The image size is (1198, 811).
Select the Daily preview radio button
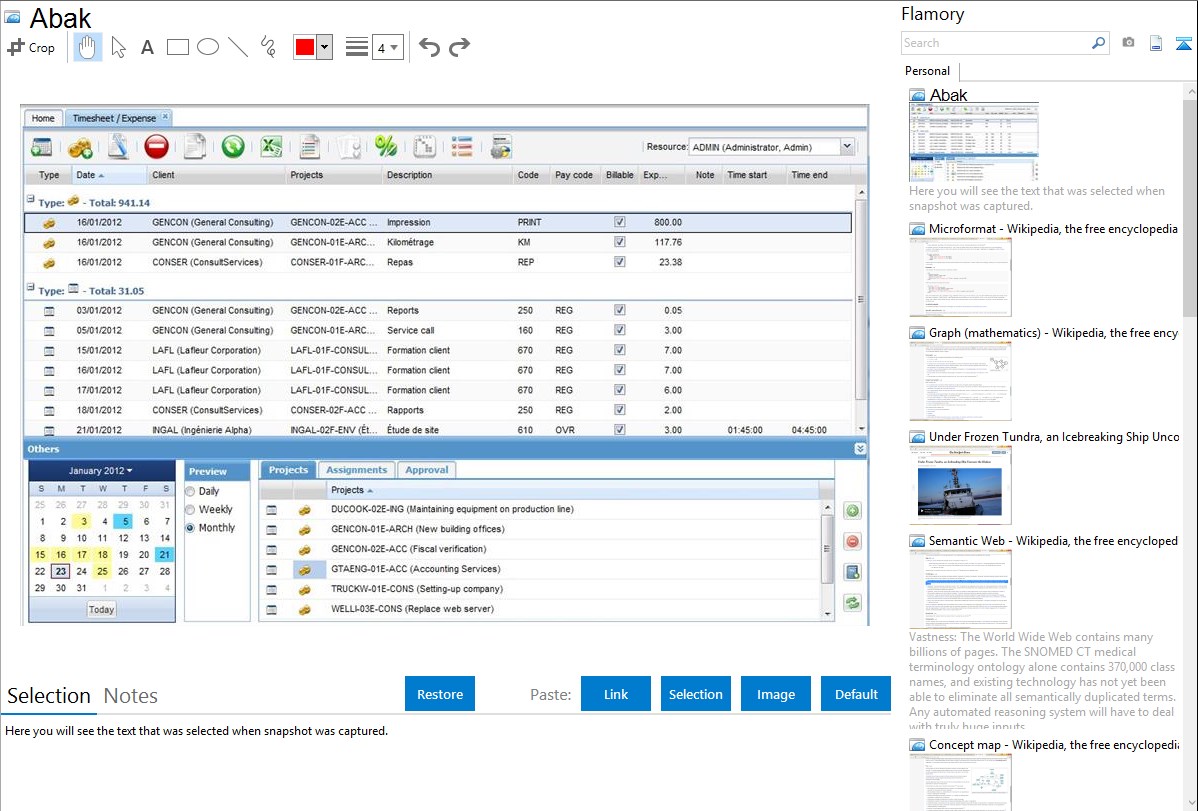pyautogui.click(x=190, y=491)
